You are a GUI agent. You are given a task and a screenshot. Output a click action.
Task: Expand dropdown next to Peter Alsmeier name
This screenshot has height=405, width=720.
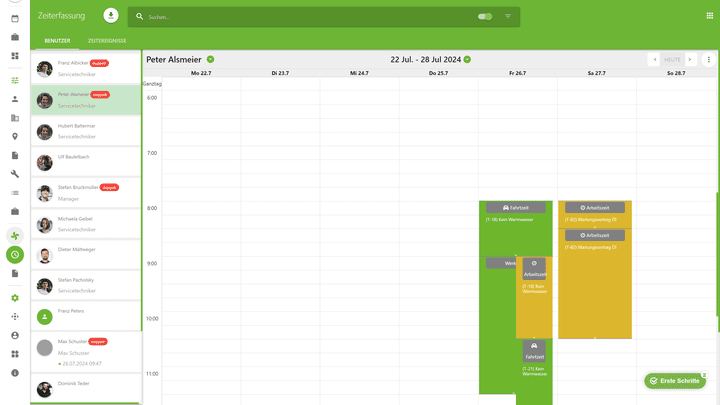point(210,60)
